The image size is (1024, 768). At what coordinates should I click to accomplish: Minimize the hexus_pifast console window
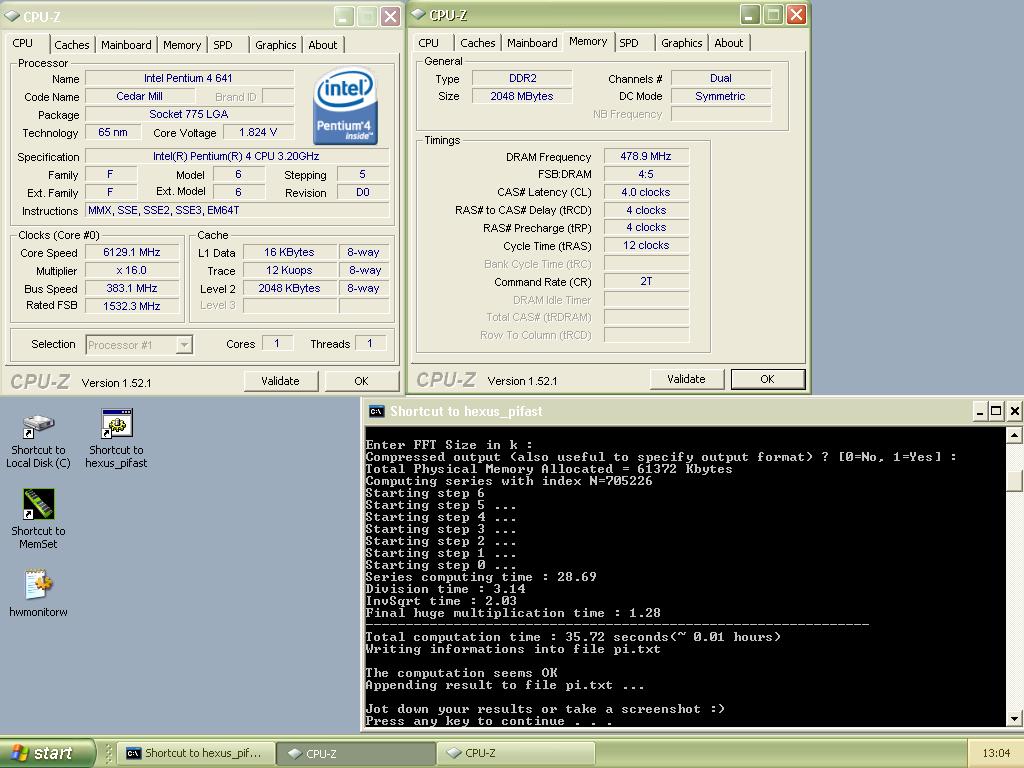(979, 411)
